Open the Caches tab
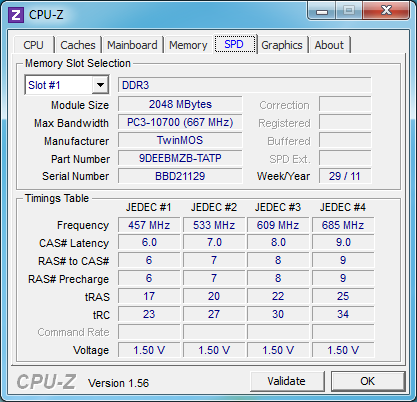Image resolution: width=417 pixels, height=402 pixels. point(78,45)
